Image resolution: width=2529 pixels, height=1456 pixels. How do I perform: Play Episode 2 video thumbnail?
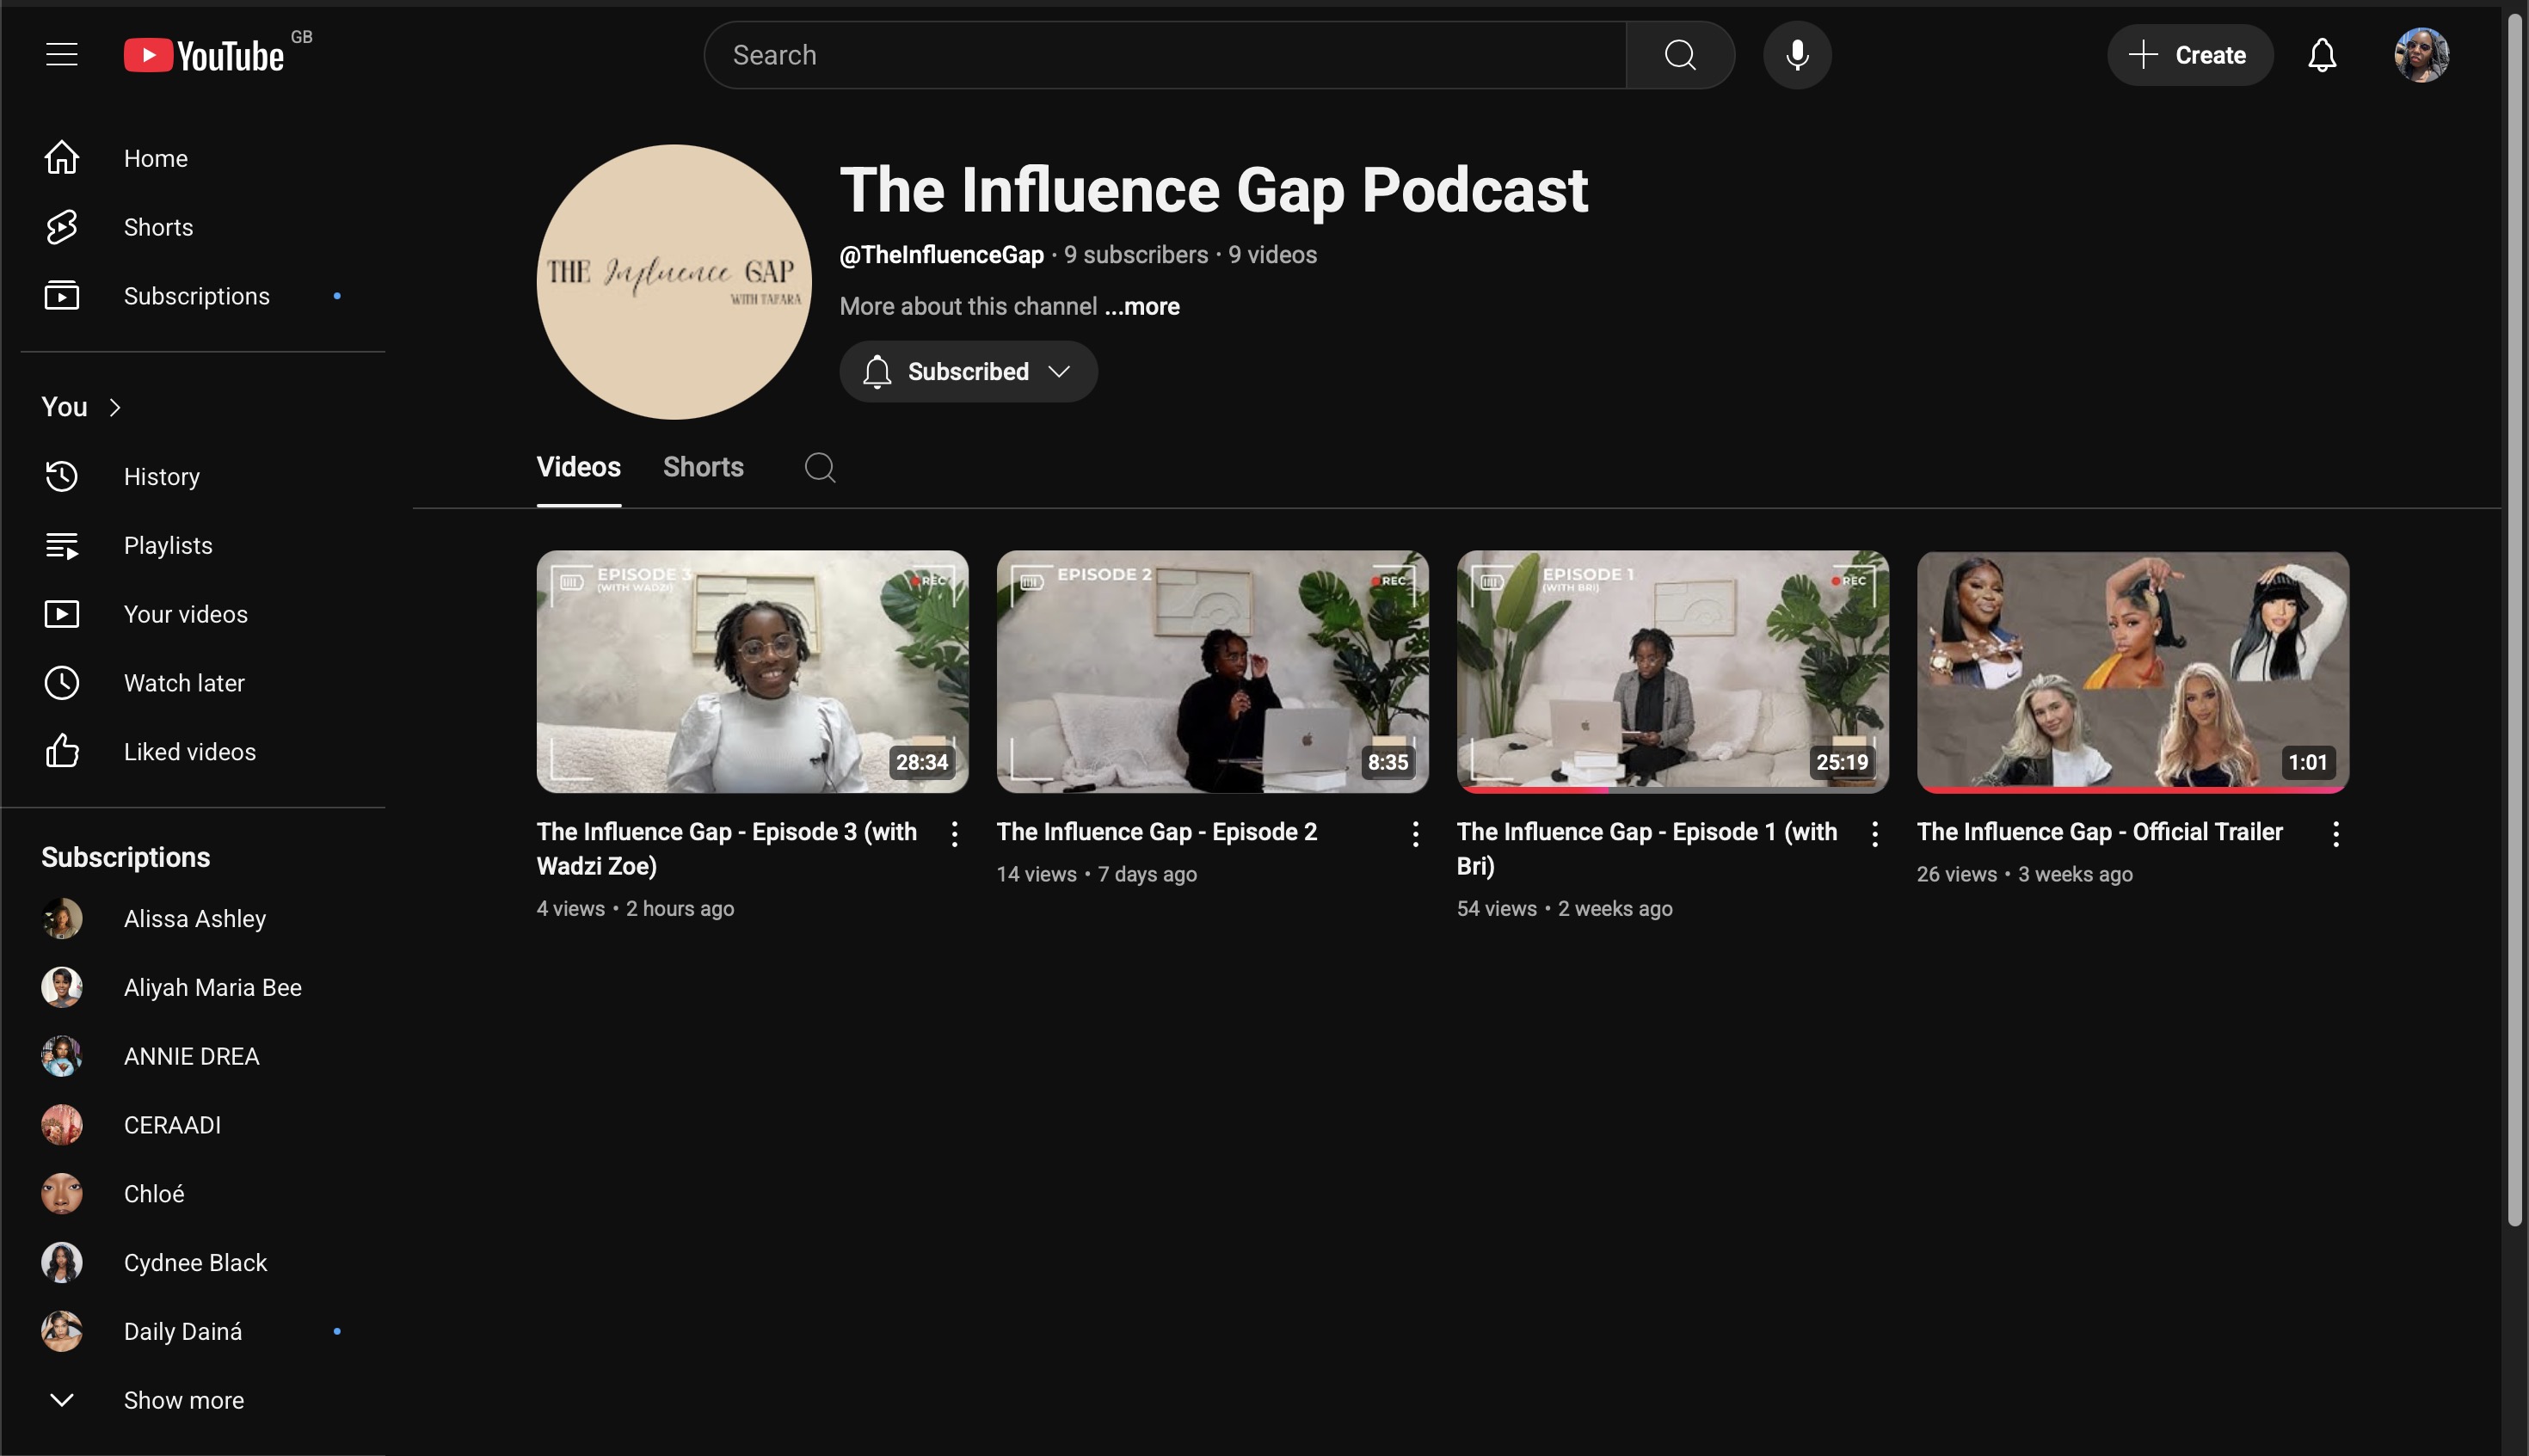tap(1212, 672)
